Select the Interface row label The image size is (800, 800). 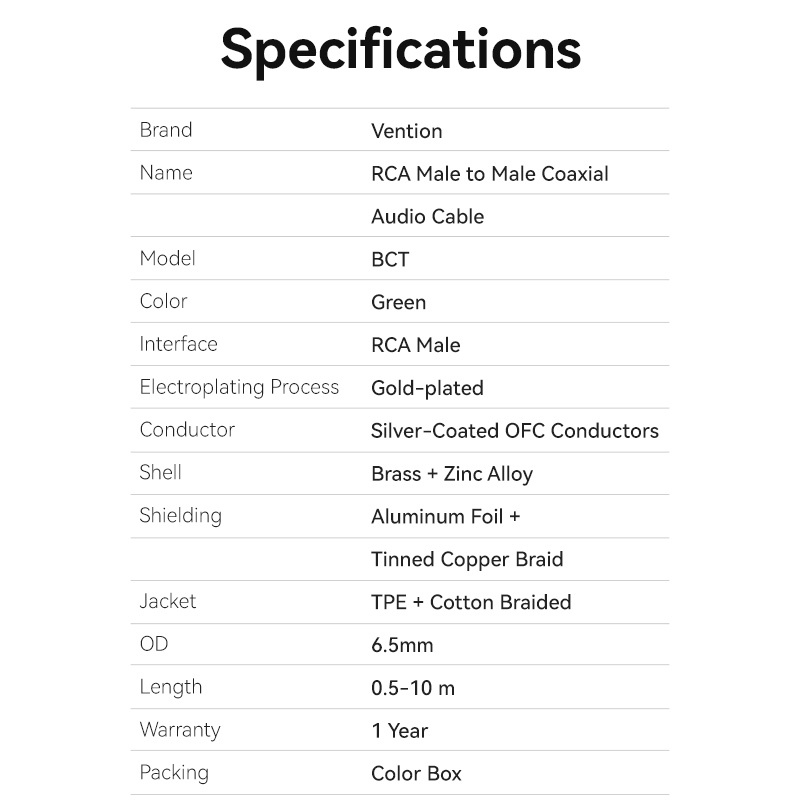click(x=178, y=345)
